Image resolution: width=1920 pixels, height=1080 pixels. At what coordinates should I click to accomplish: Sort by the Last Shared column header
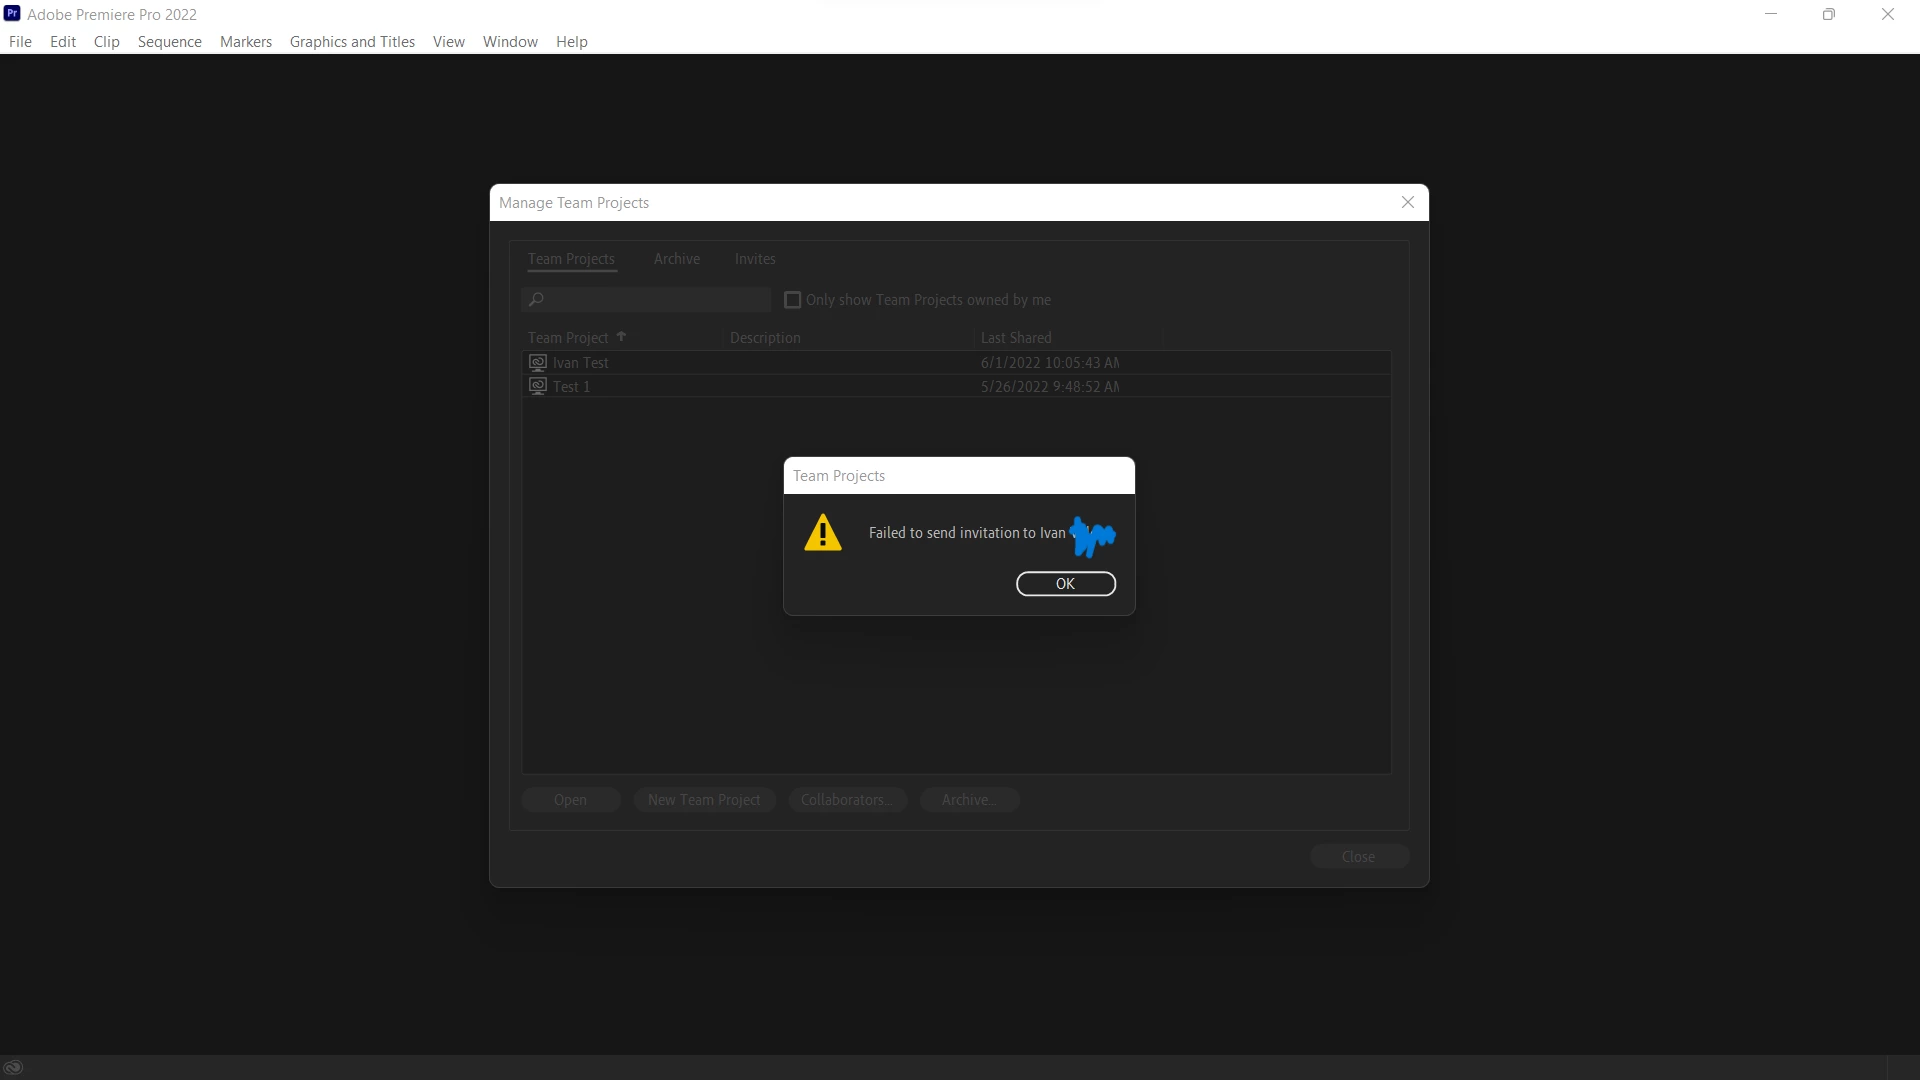(x=1015, y=338)
